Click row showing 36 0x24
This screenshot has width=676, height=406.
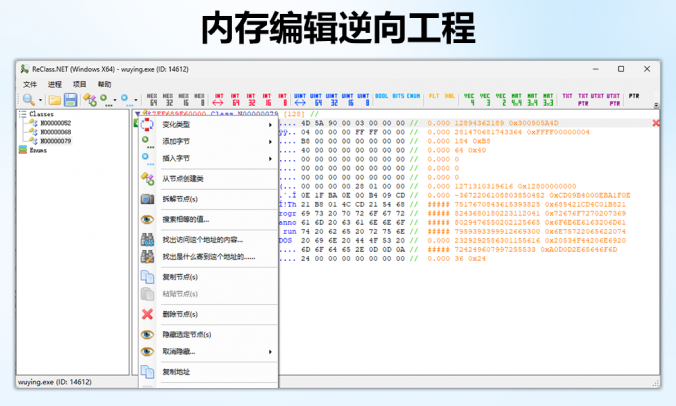coord(468,259)
